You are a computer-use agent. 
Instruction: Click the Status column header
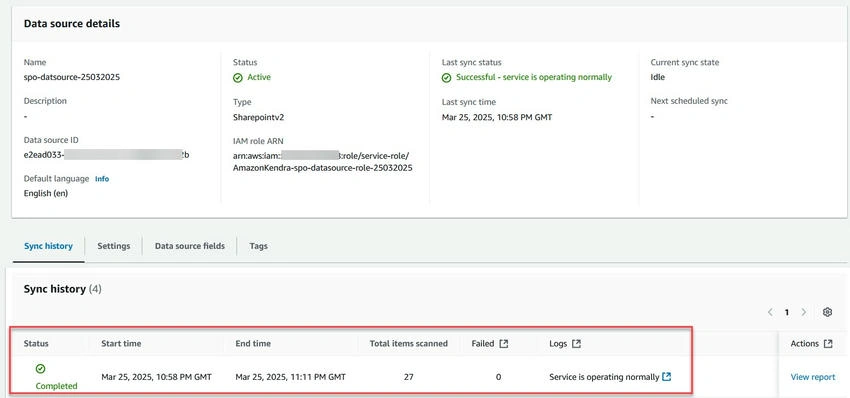point(36,343)
